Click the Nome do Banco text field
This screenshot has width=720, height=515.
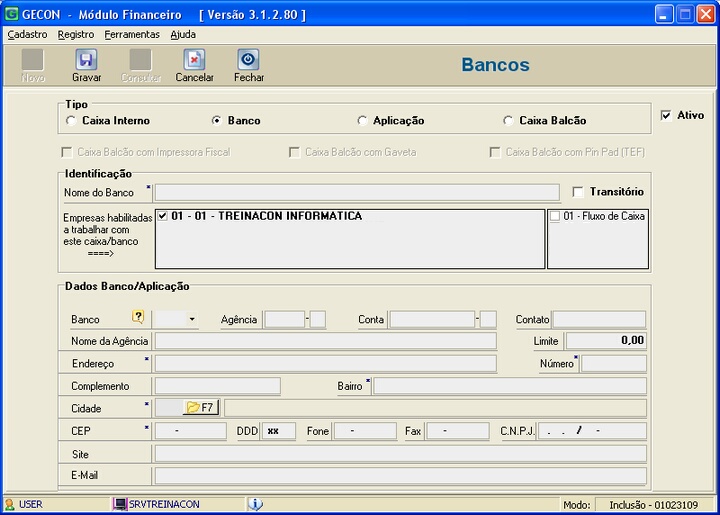point(357,192)
